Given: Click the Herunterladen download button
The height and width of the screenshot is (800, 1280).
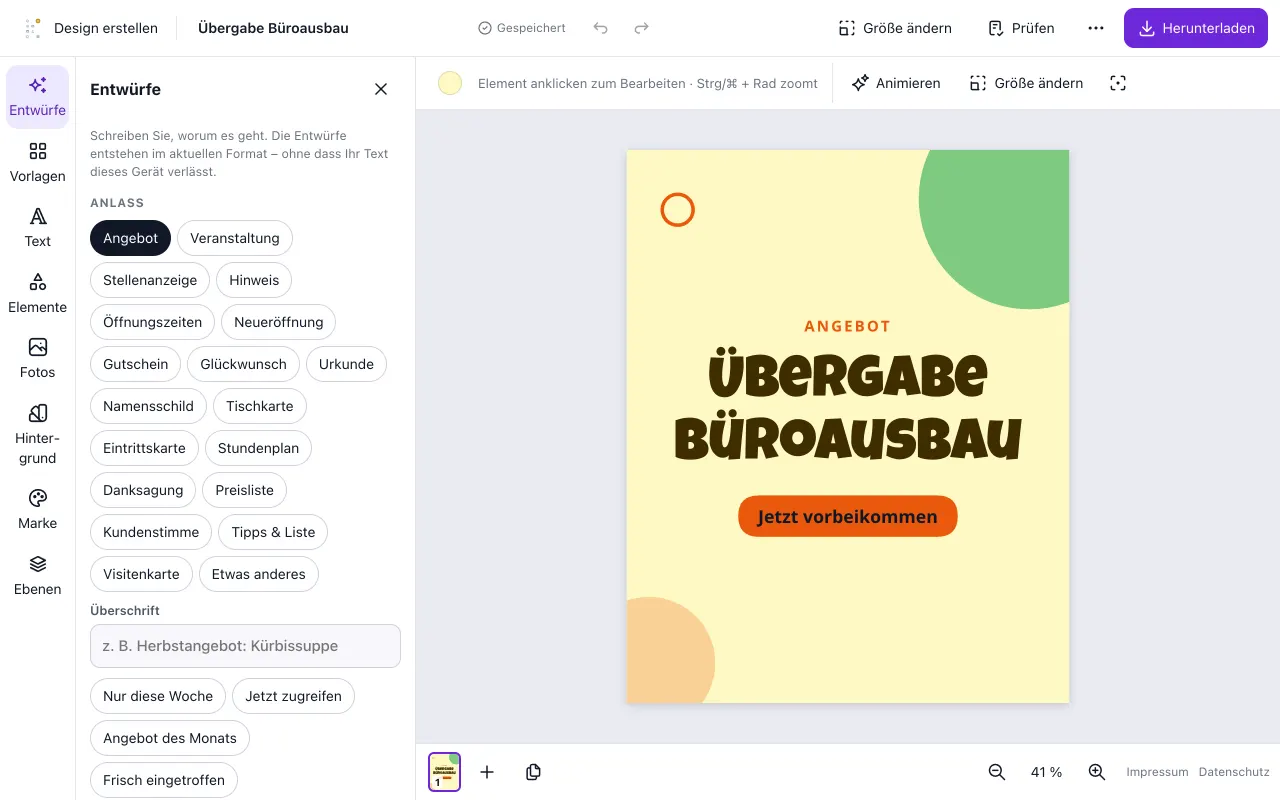Looking at the screenshot, I should click(1196, 28).
